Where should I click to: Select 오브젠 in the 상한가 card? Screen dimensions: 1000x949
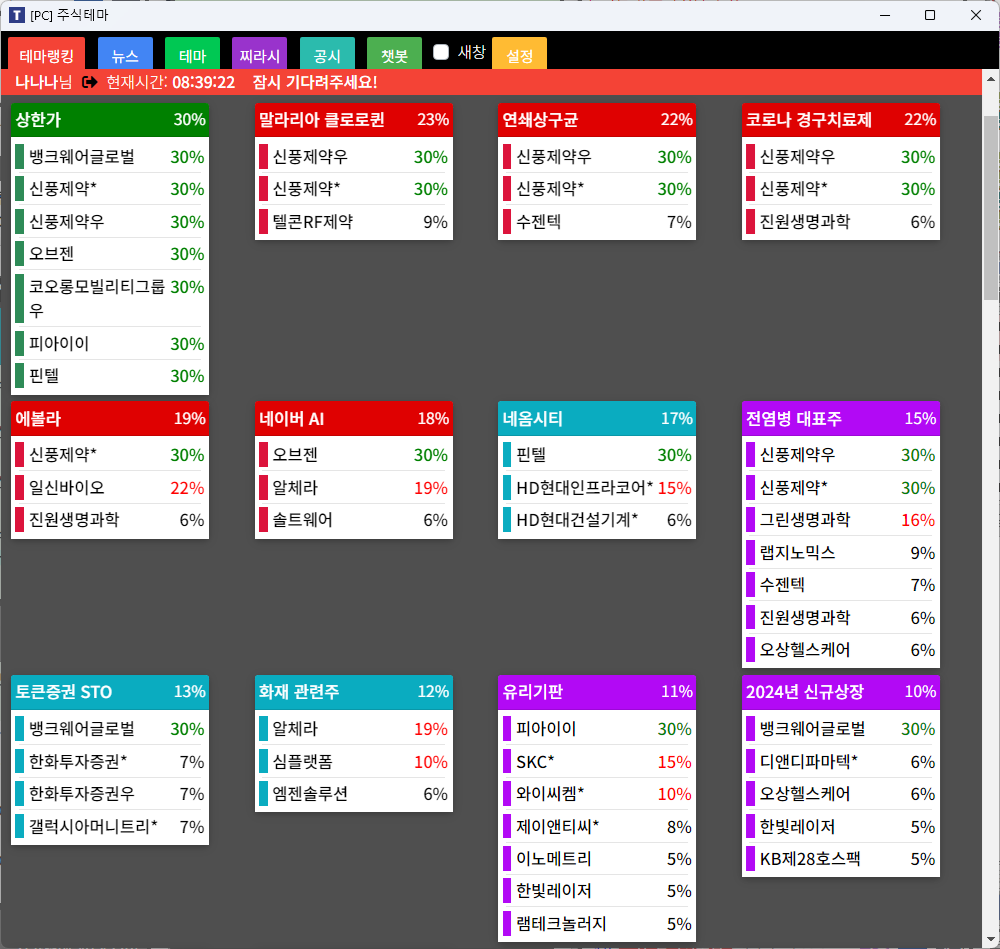[110, 254]
